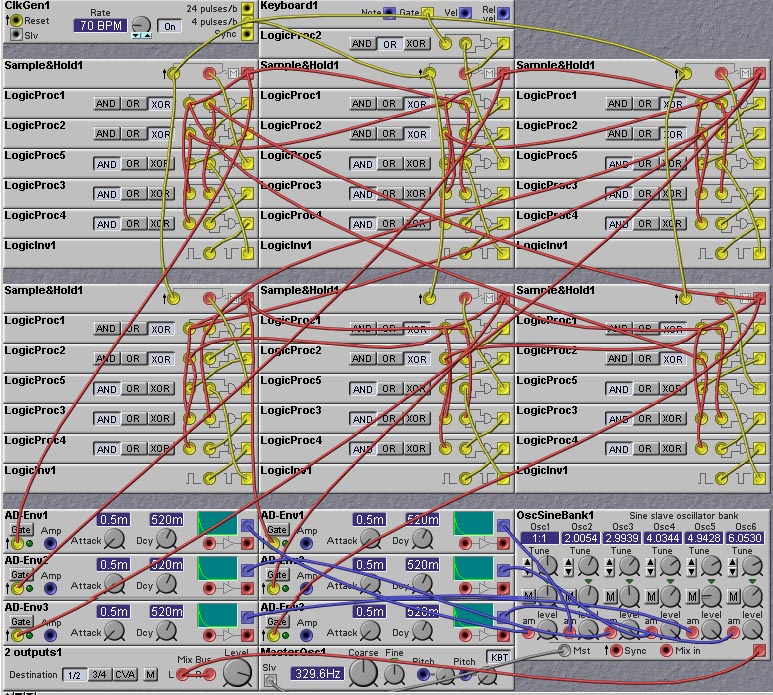
Task: Select 3/4 destination on 2 outputs1
Action: [99, 675]
